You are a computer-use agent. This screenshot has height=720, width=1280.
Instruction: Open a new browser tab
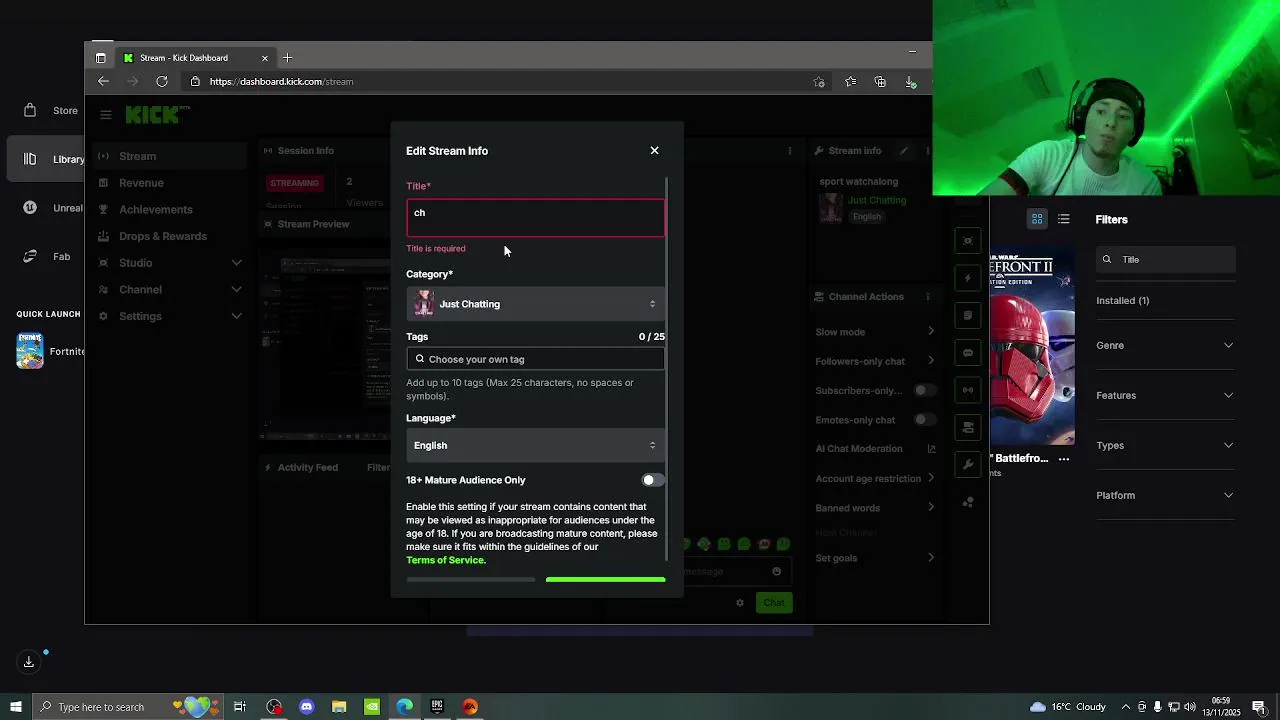(287, 58)
